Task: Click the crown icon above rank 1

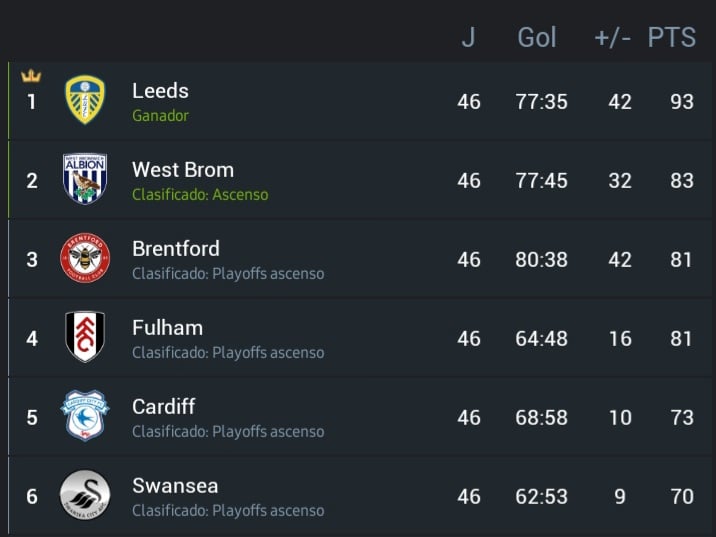Action: pos(31,76)
